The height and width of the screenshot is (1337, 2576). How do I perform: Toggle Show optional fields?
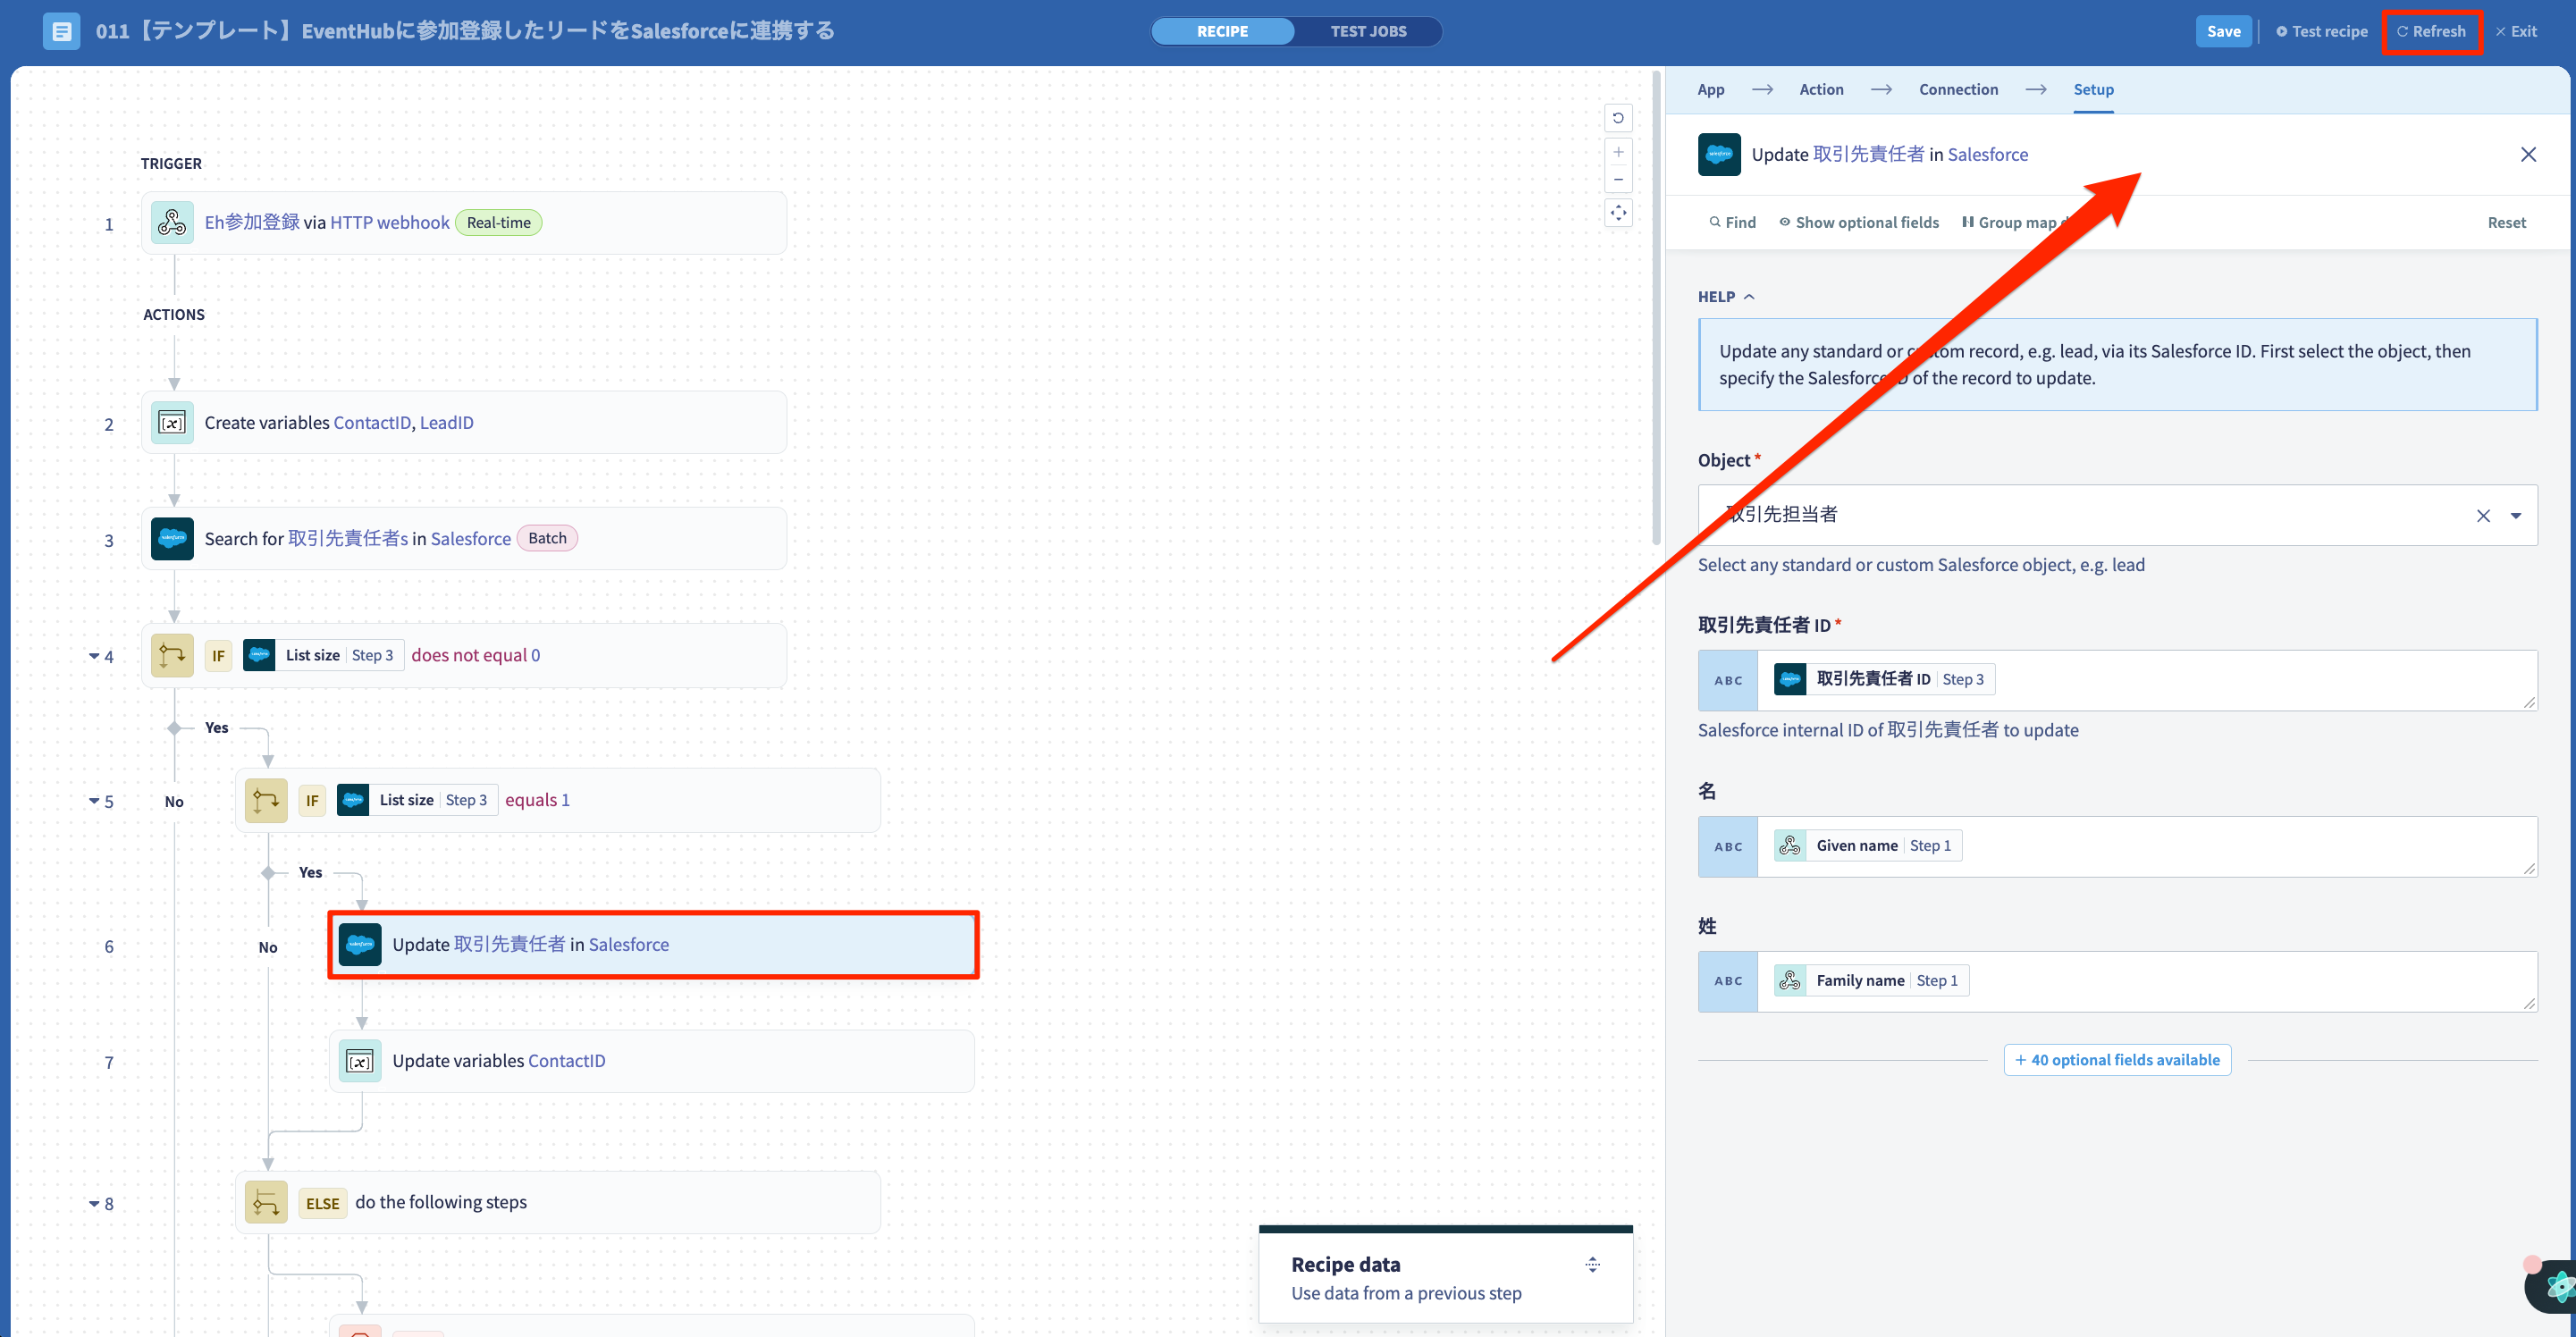(x=1858, y=222)
